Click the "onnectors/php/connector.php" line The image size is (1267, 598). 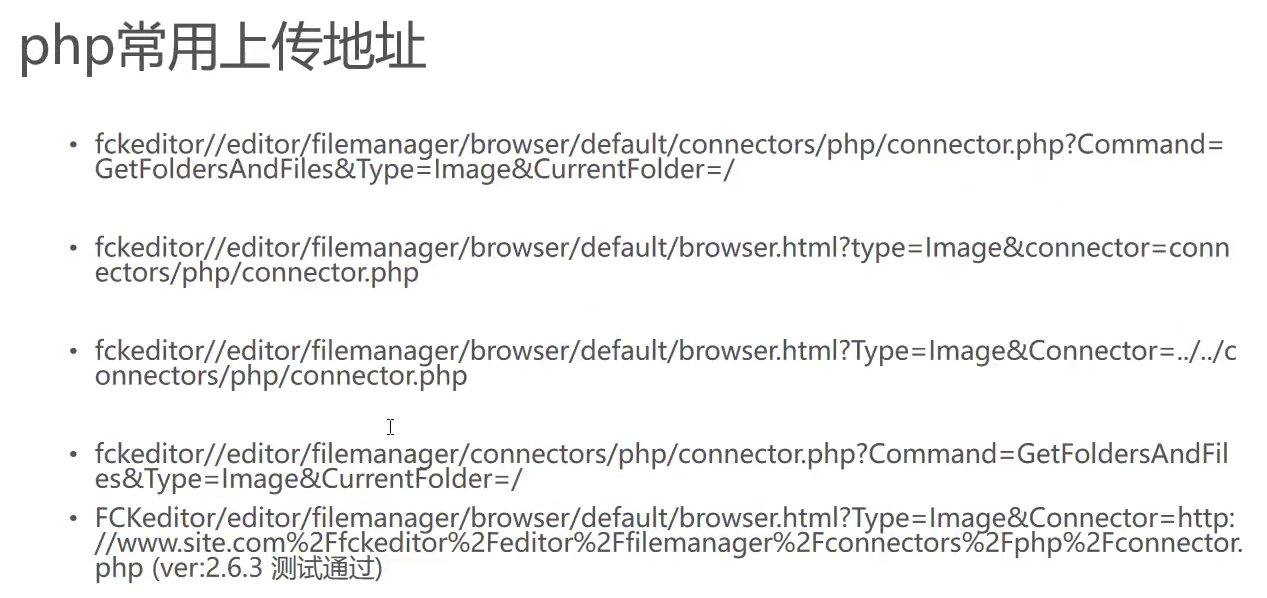tap(281, 377)
